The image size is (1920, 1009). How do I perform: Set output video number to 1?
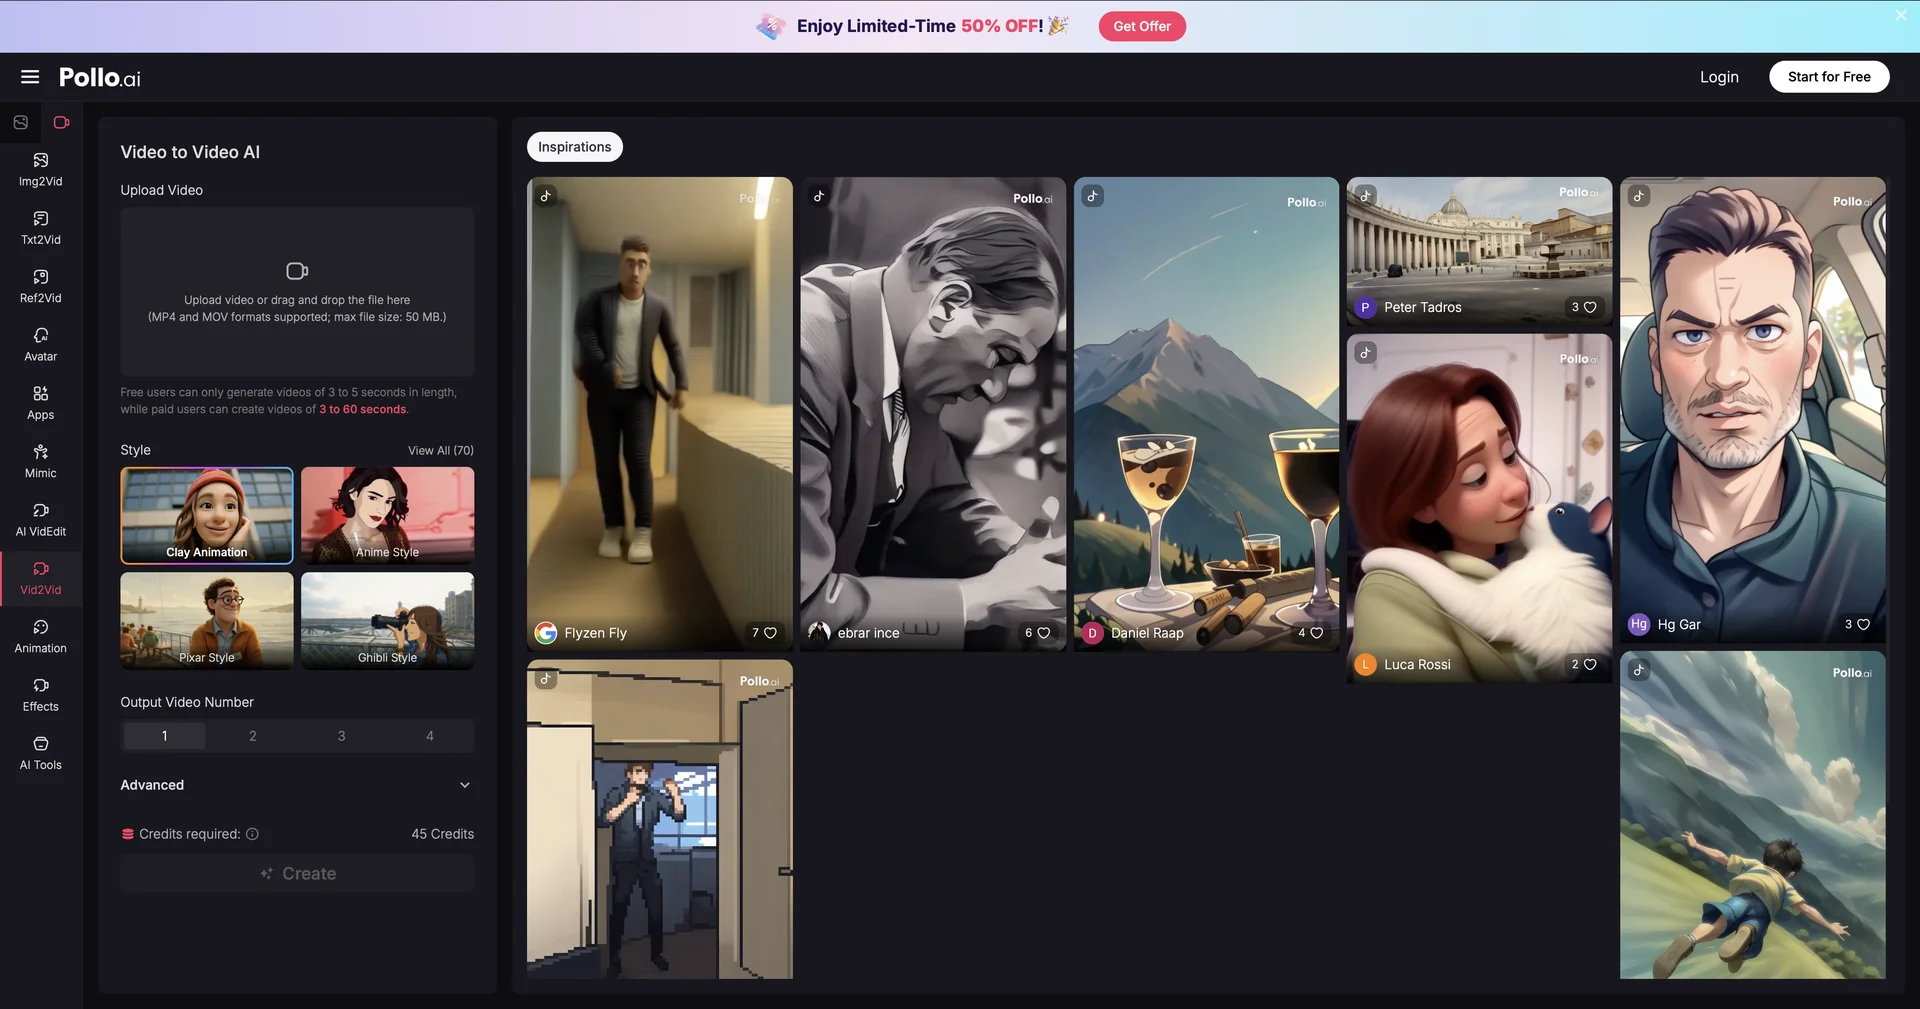pos(165,736)
